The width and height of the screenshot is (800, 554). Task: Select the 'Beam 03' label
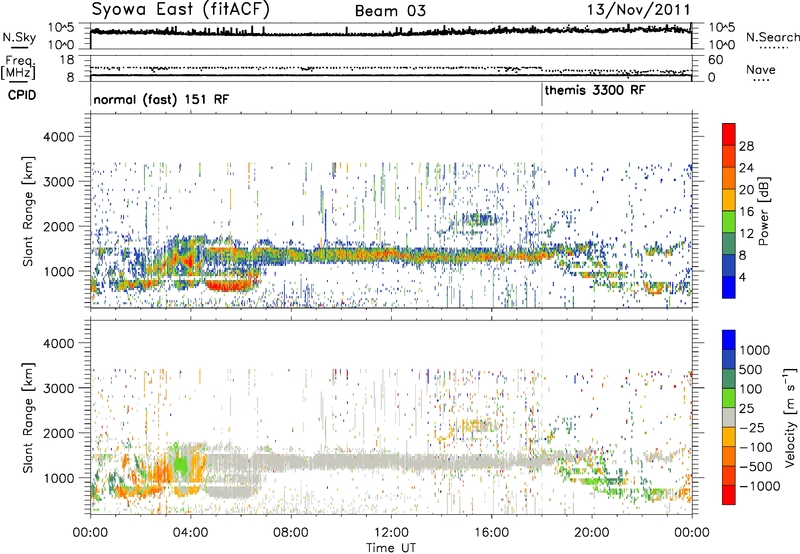(390, 11)
